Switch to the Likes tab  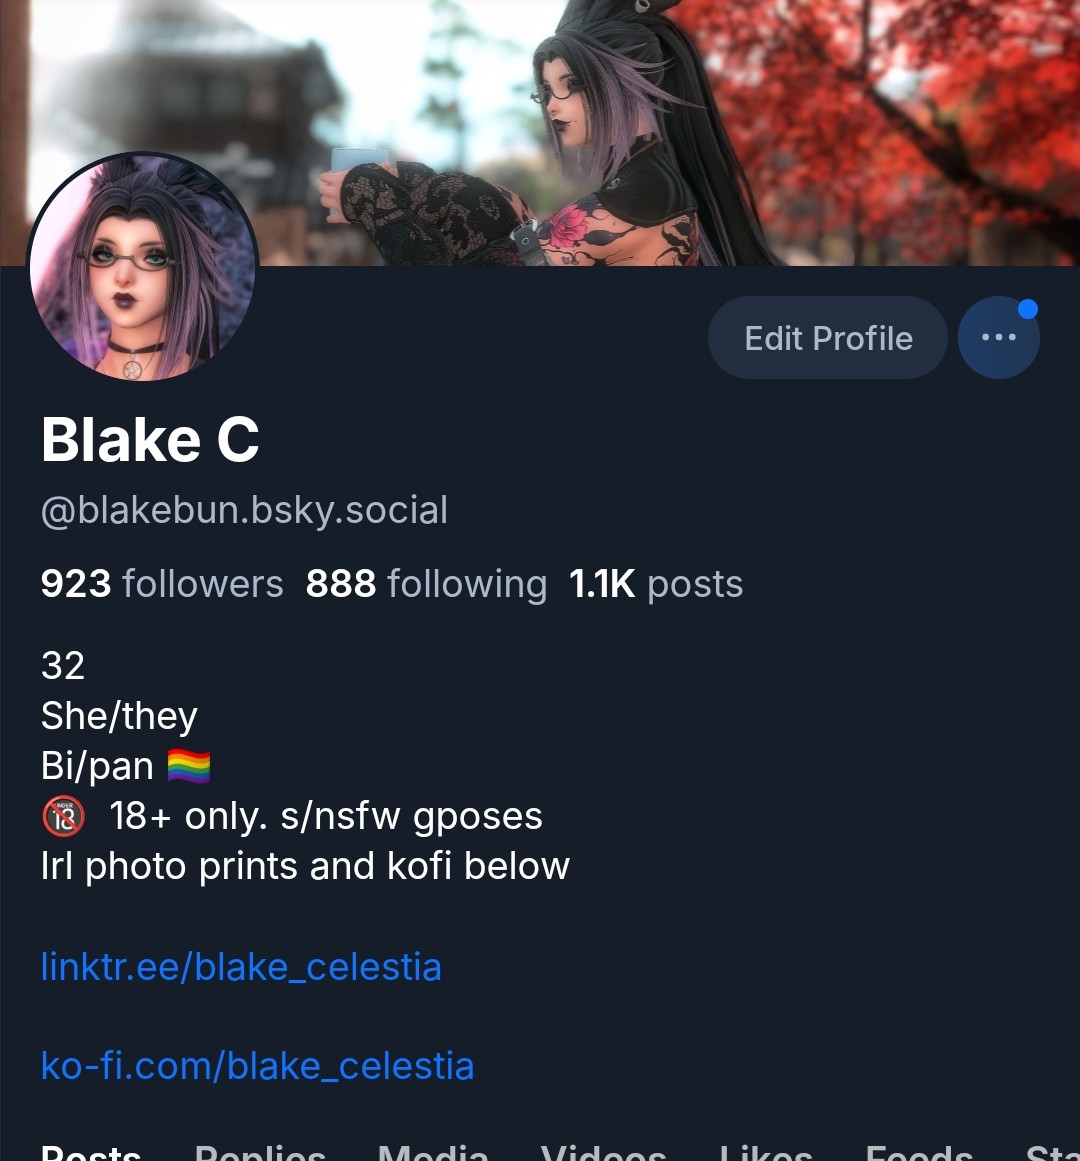tap(766, 1152)
